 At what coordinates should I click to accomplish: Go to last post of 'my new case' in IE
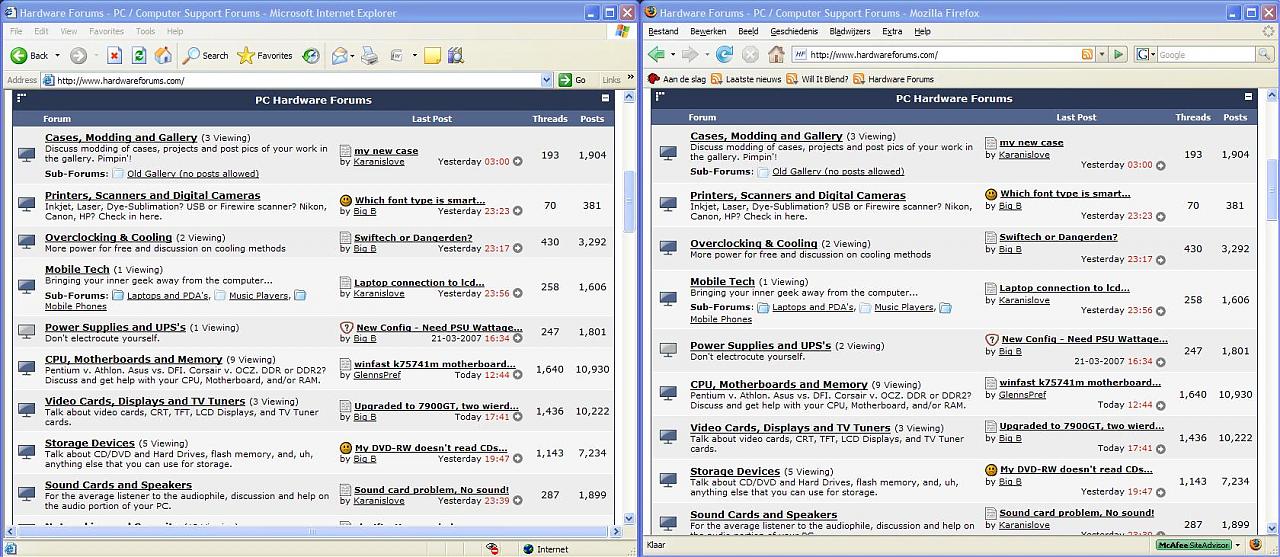pos(517,161)
